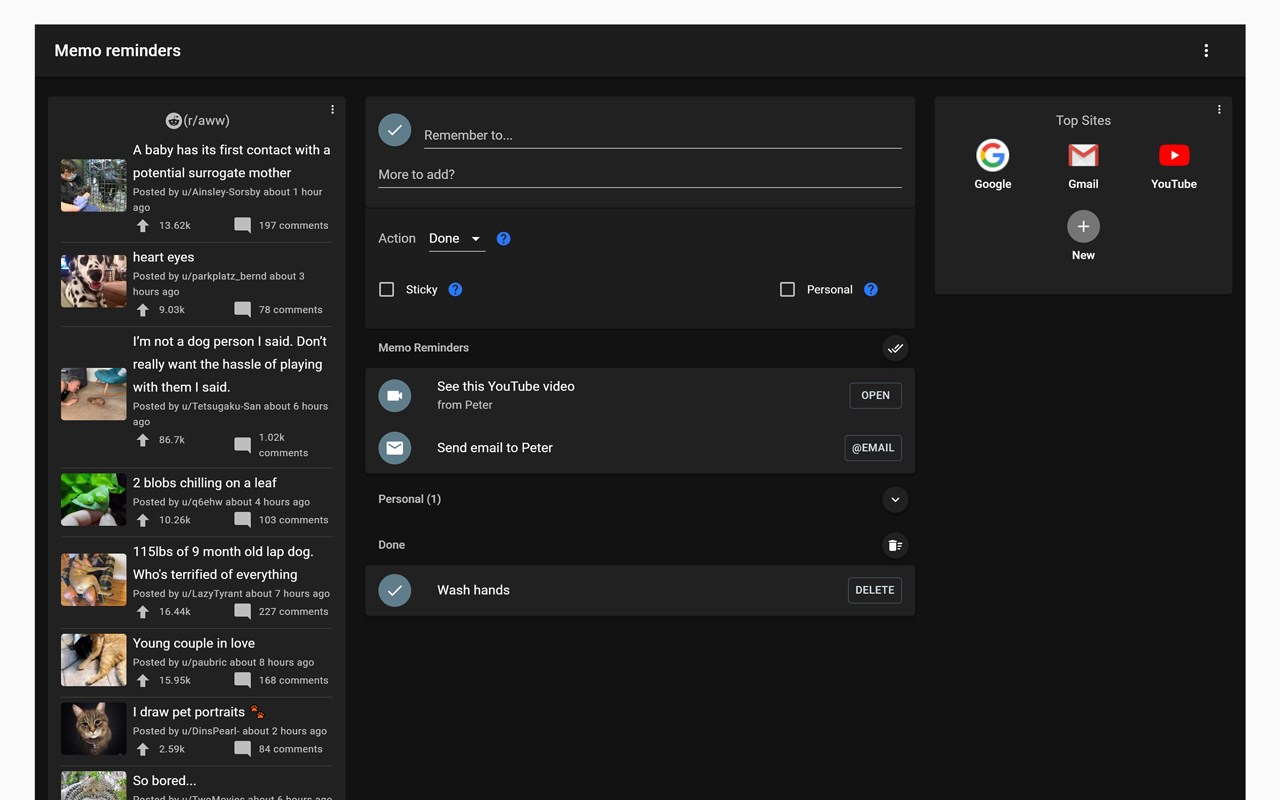This screenshot has width=1280, height=800.
Task: Click the checkmark icon beside Wash hands
Action: (395, 590)
